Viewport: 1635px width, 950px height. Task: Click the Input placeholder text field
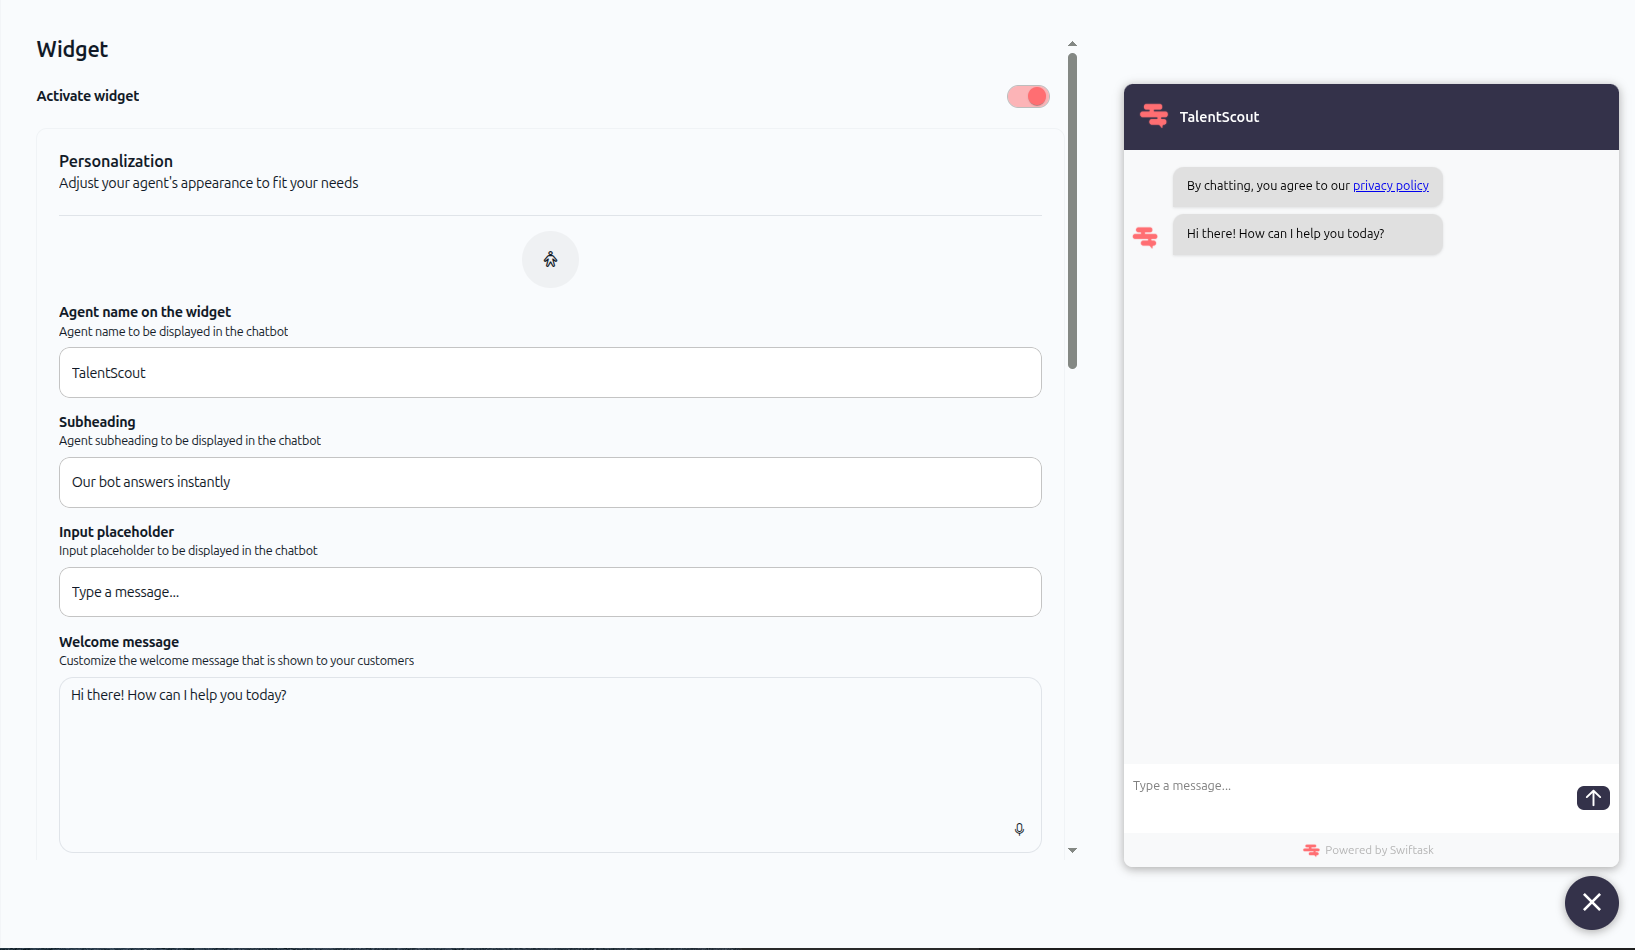(x=550, y=592)
